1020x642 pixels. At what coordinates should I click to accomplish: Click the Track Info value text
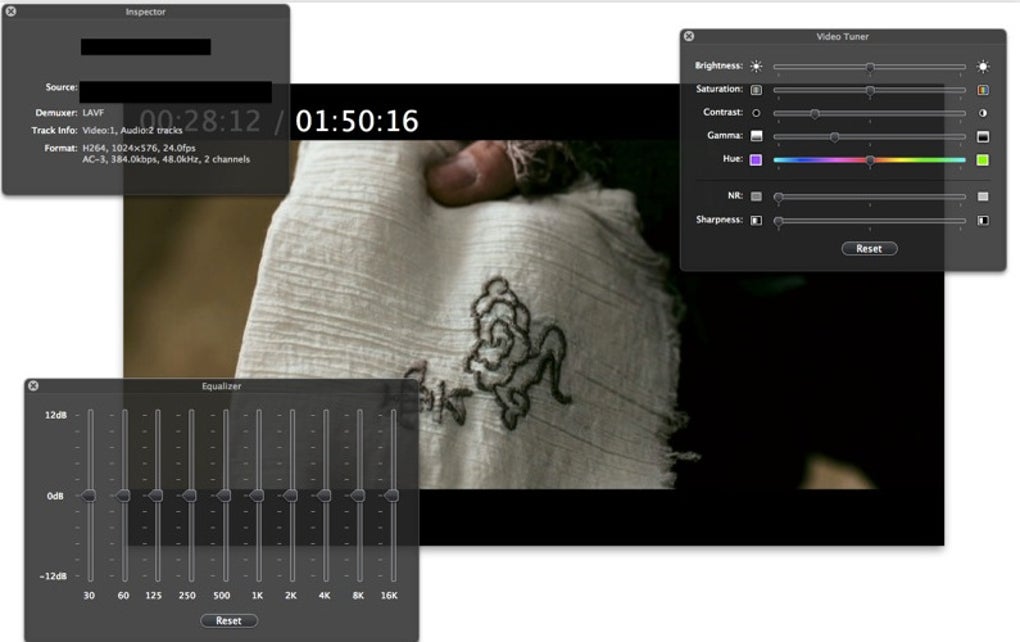132,130
